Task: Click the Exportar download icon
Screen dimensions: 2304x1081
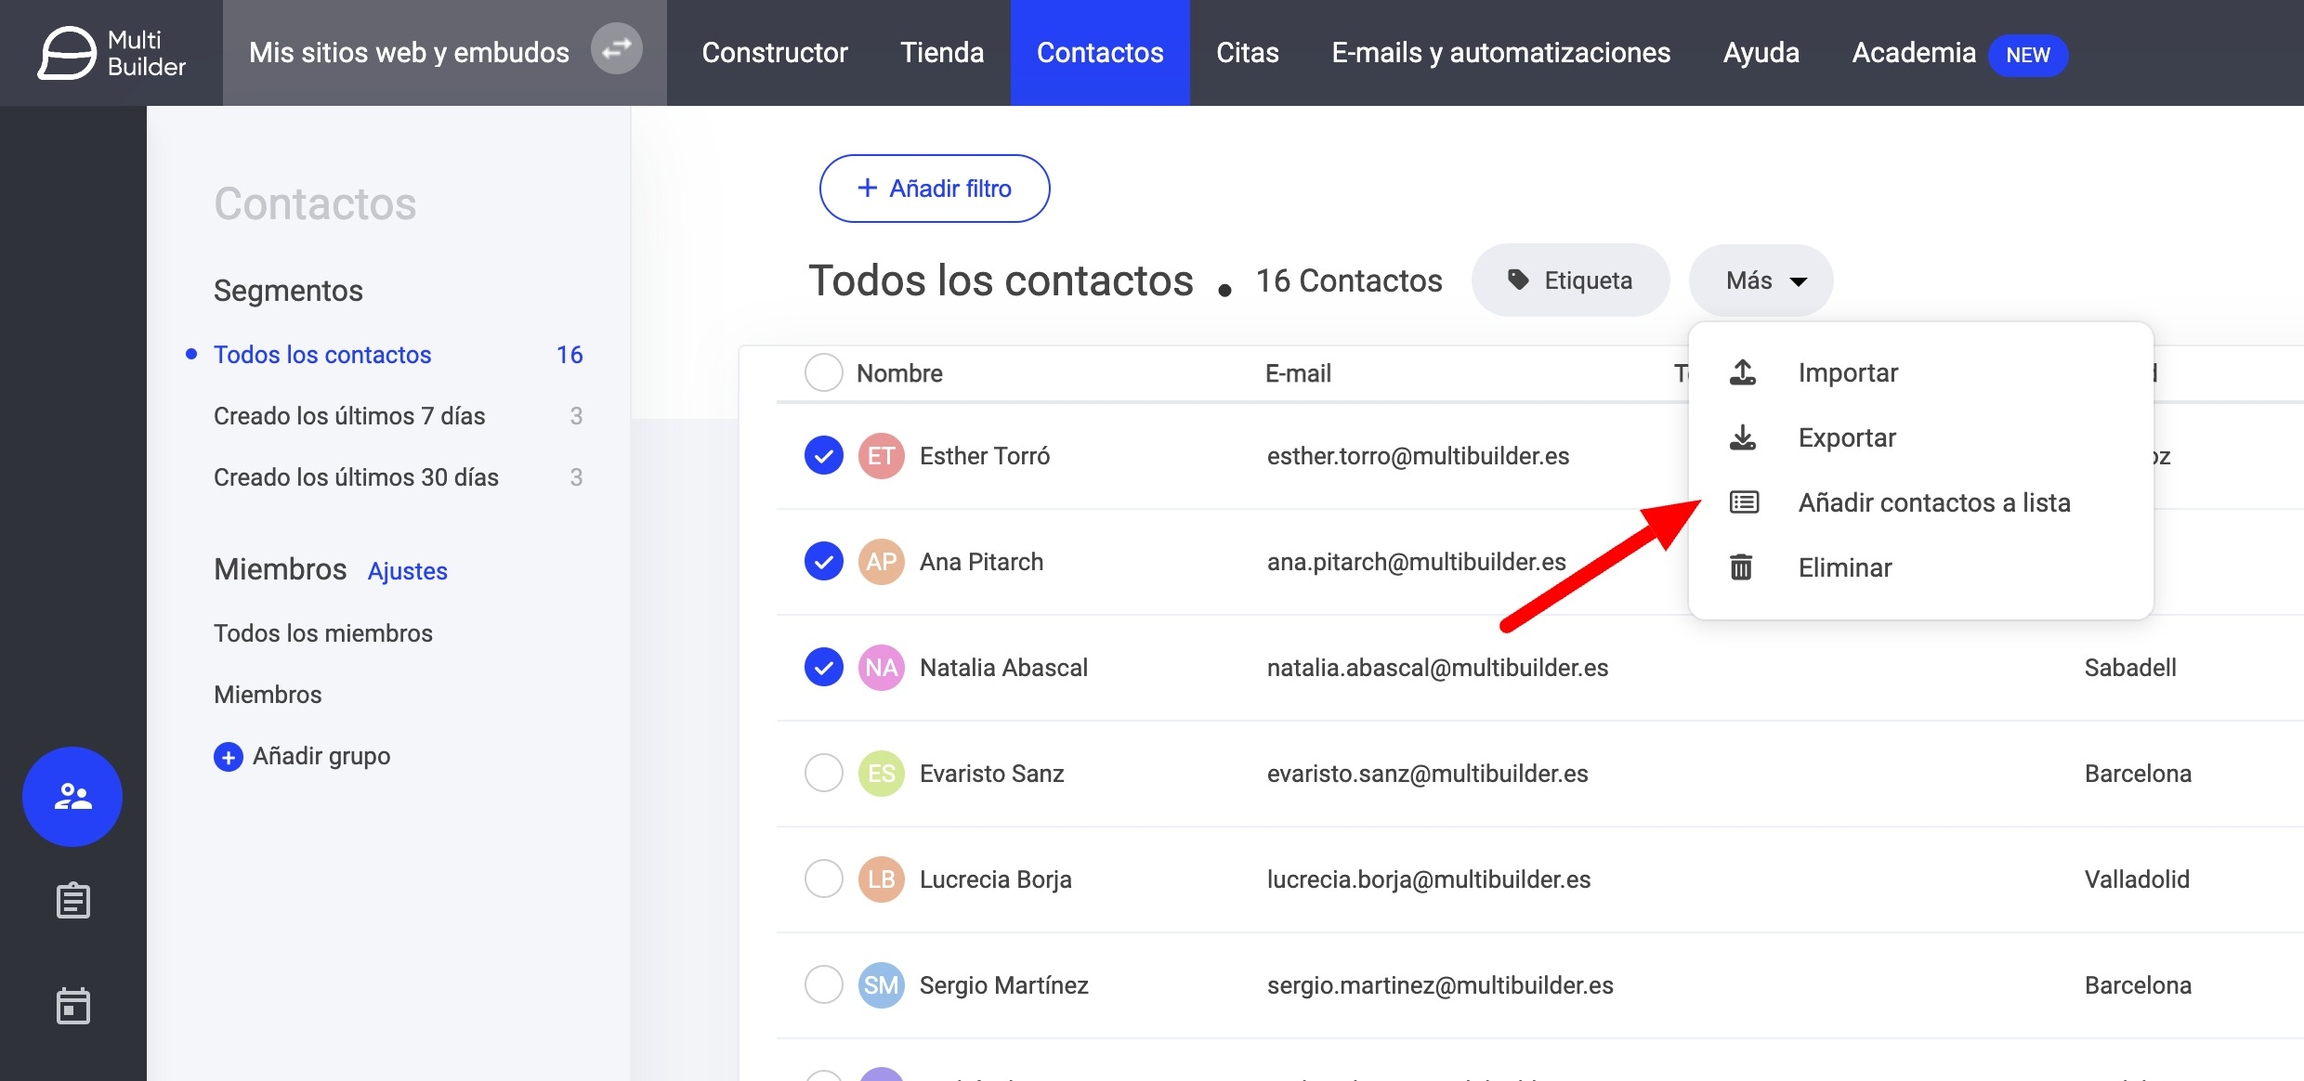Action: click(1743, 437)
